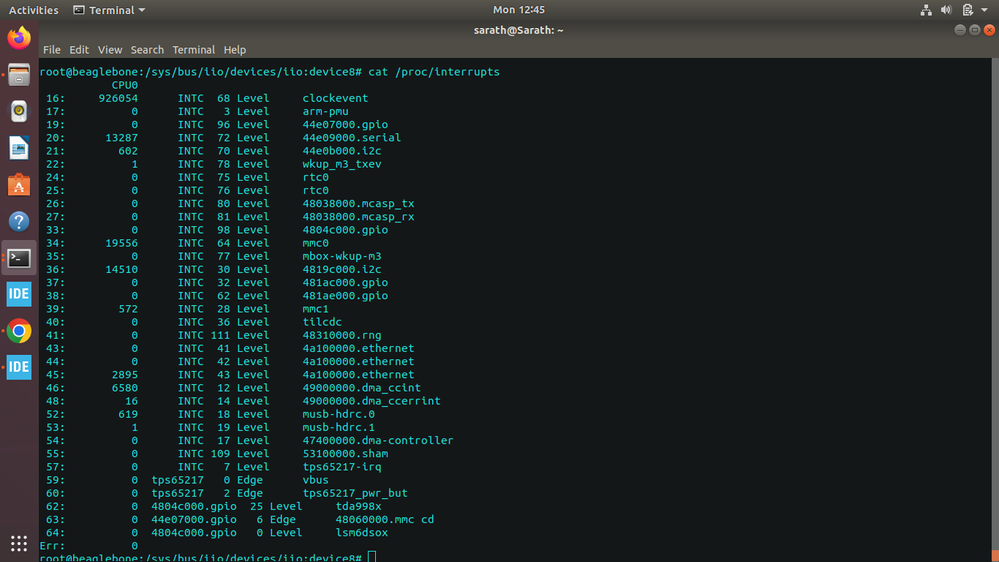The width and height of the screenshot is (999, 562).
Task: Click the '47400000.dma-controller' entry
Action: pyautogui.click(x=378, y=440)
